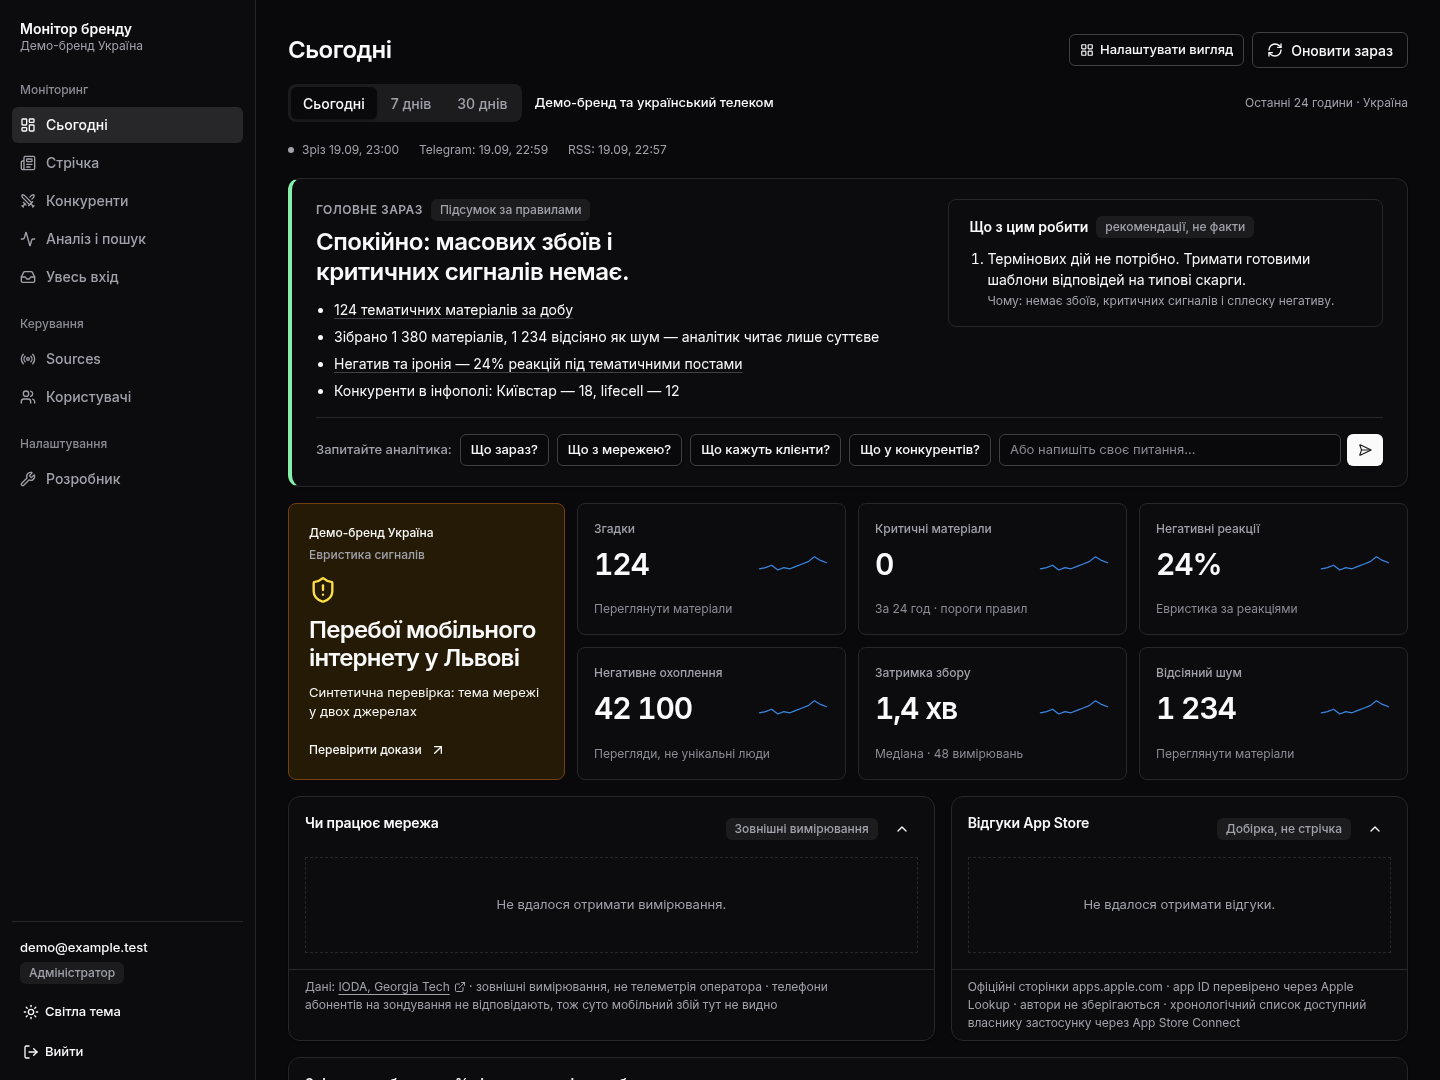The height and width of the screenshot is (1080, 1440).
Task: Switch to the 30 днів tab
Action: [x=482, y=103]
